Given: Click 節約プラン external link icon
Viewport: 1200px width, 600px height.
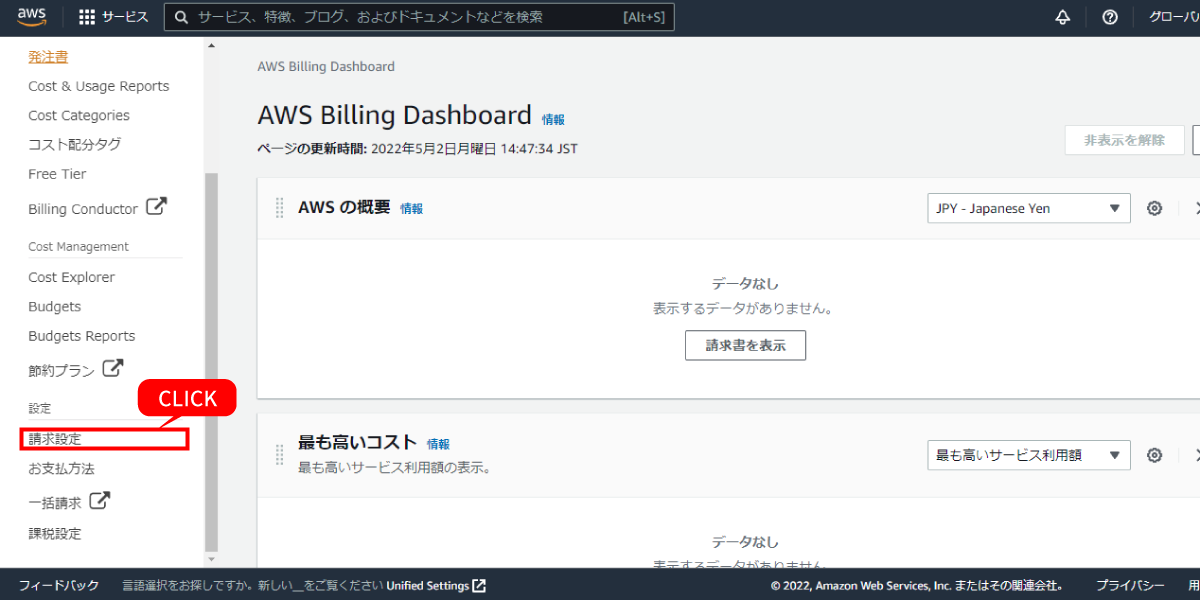Looking at the screenshot, I should (113, 368).
